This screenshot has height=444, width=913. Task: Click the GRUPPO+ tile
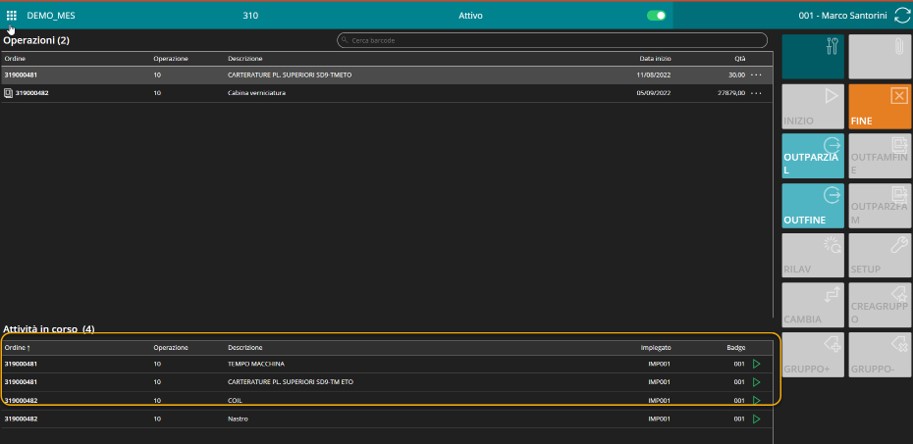click(813, 354)
